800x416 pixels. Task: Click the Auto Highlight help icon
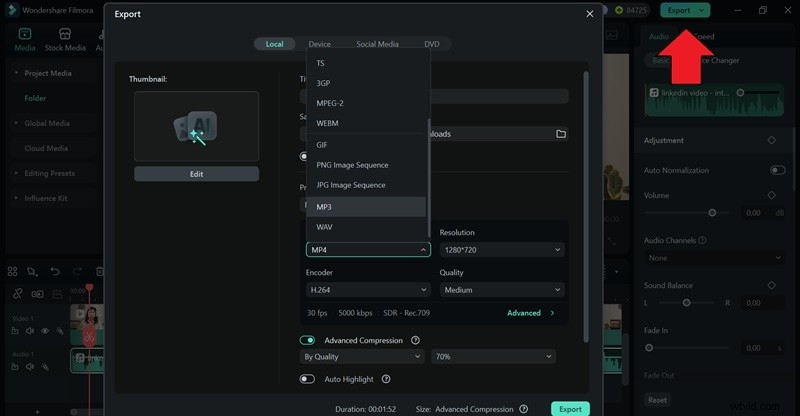click(x=386, y=379)
